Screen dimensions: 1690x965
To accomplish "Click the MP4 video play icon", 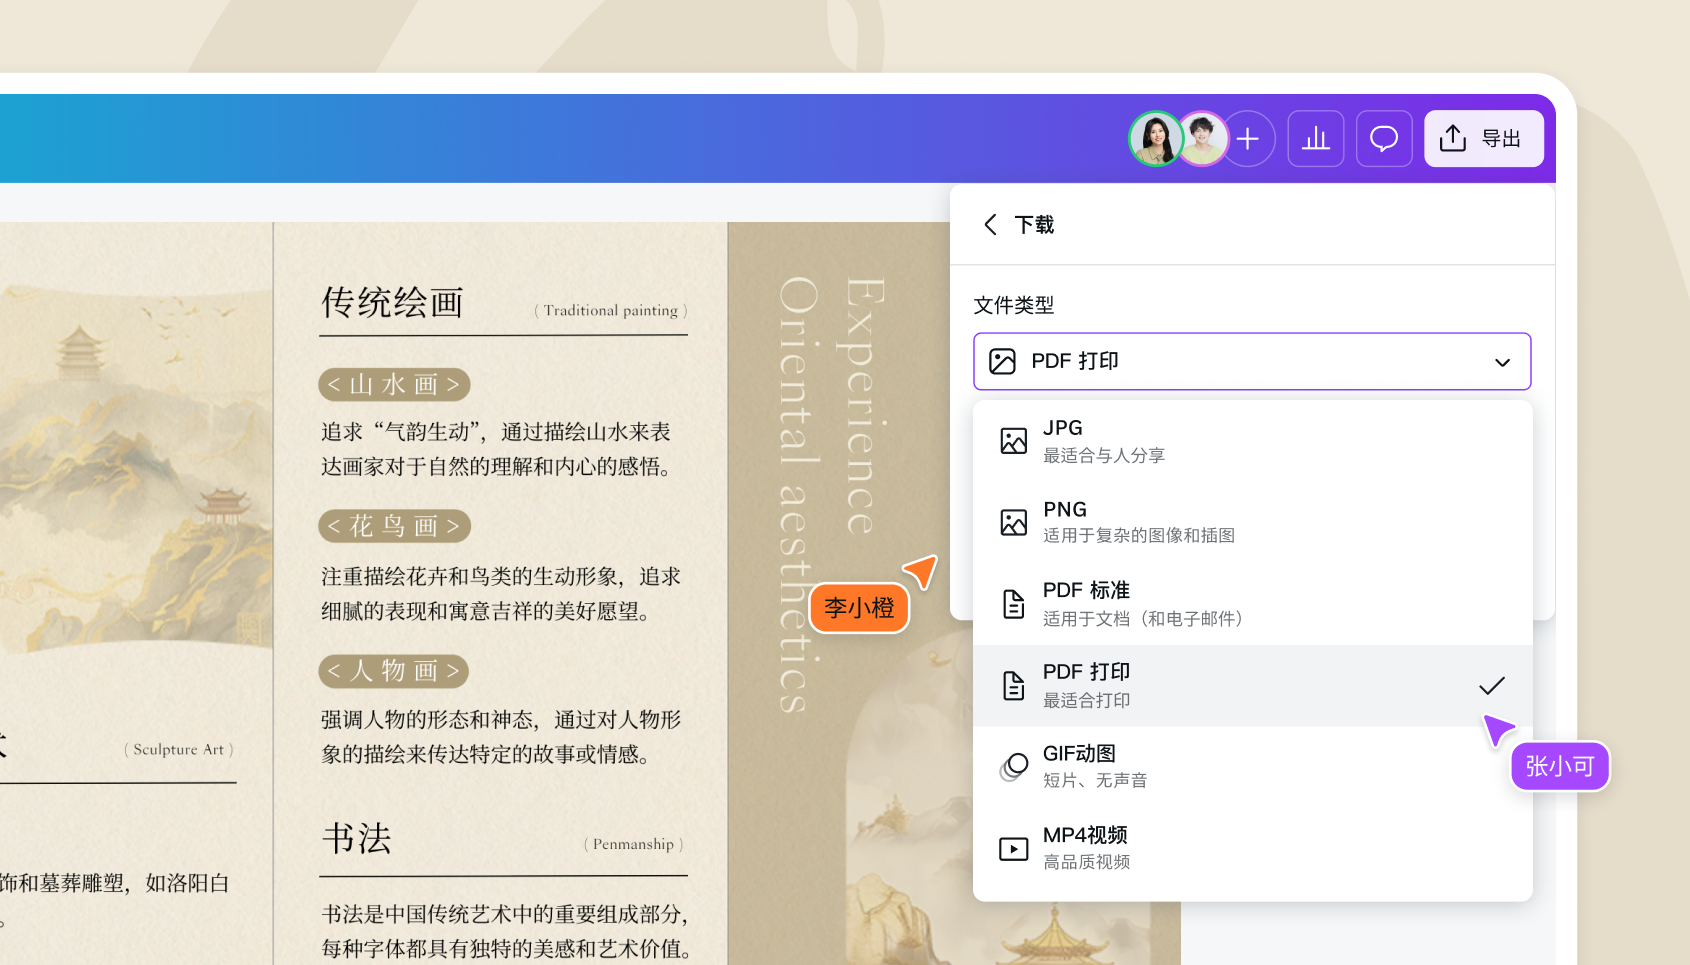I will click(x=1014, y=849).
